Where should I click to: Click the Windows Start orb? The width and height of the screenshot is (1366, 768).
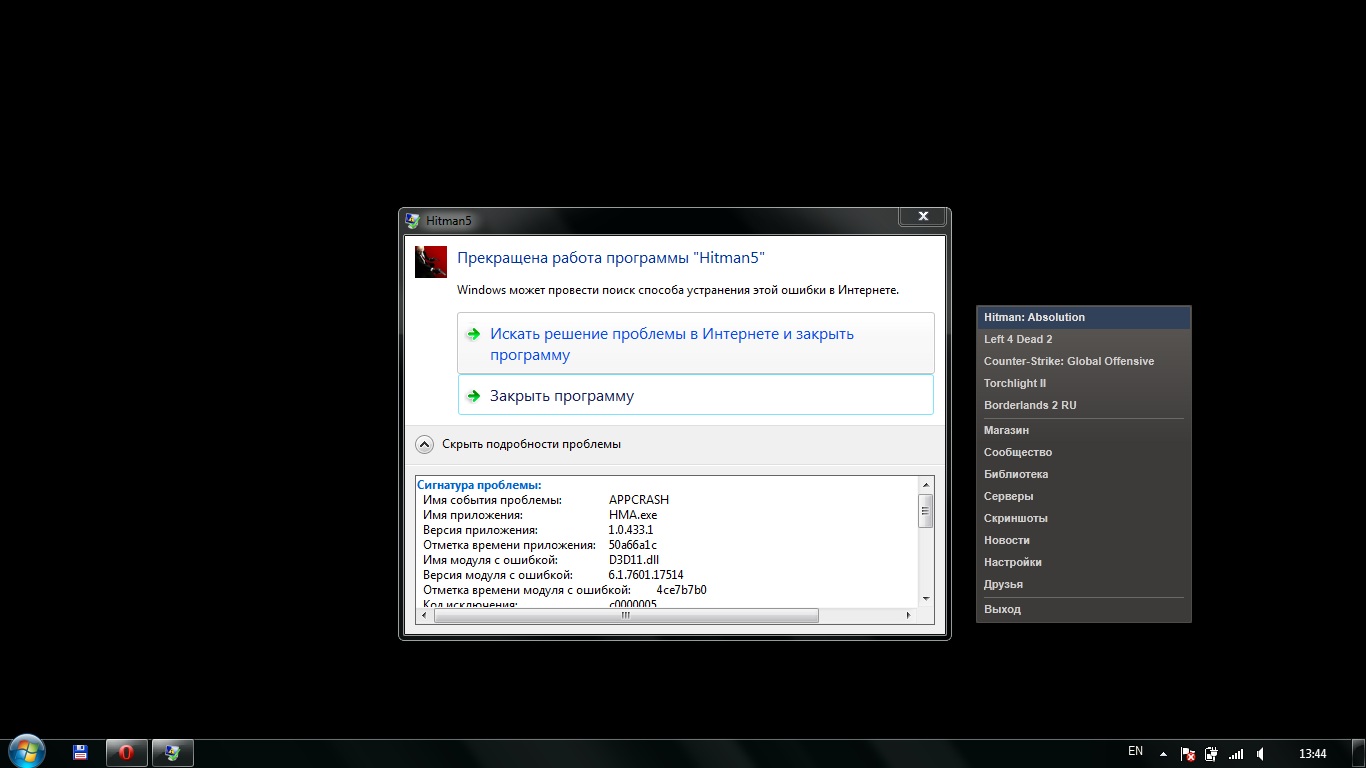tap(27, 752)
